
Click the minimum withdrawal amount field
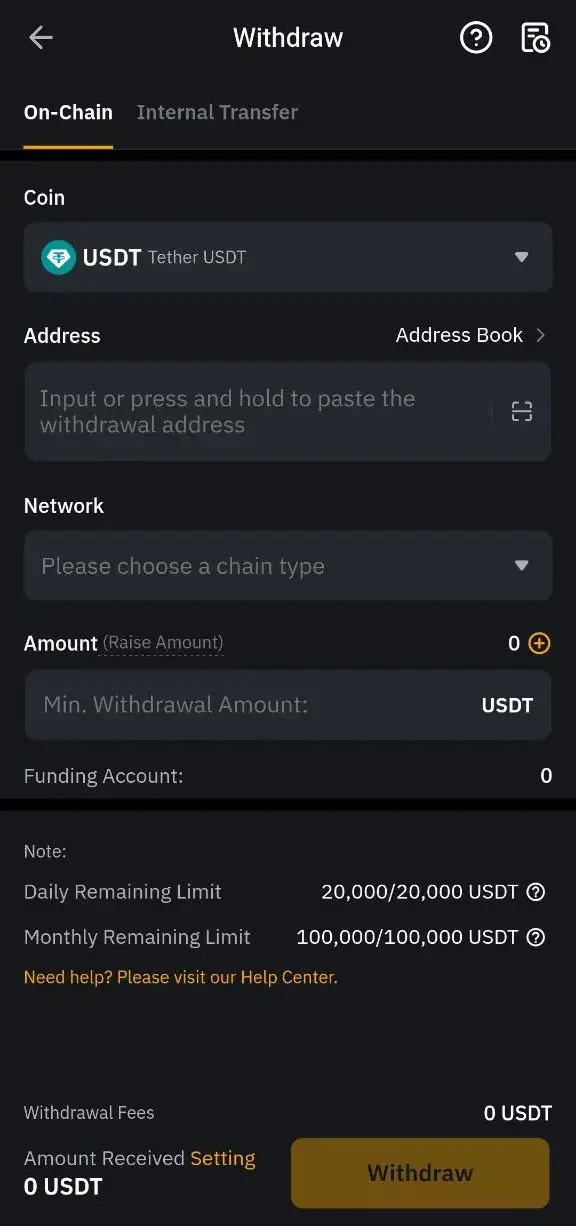coord(250,704)
